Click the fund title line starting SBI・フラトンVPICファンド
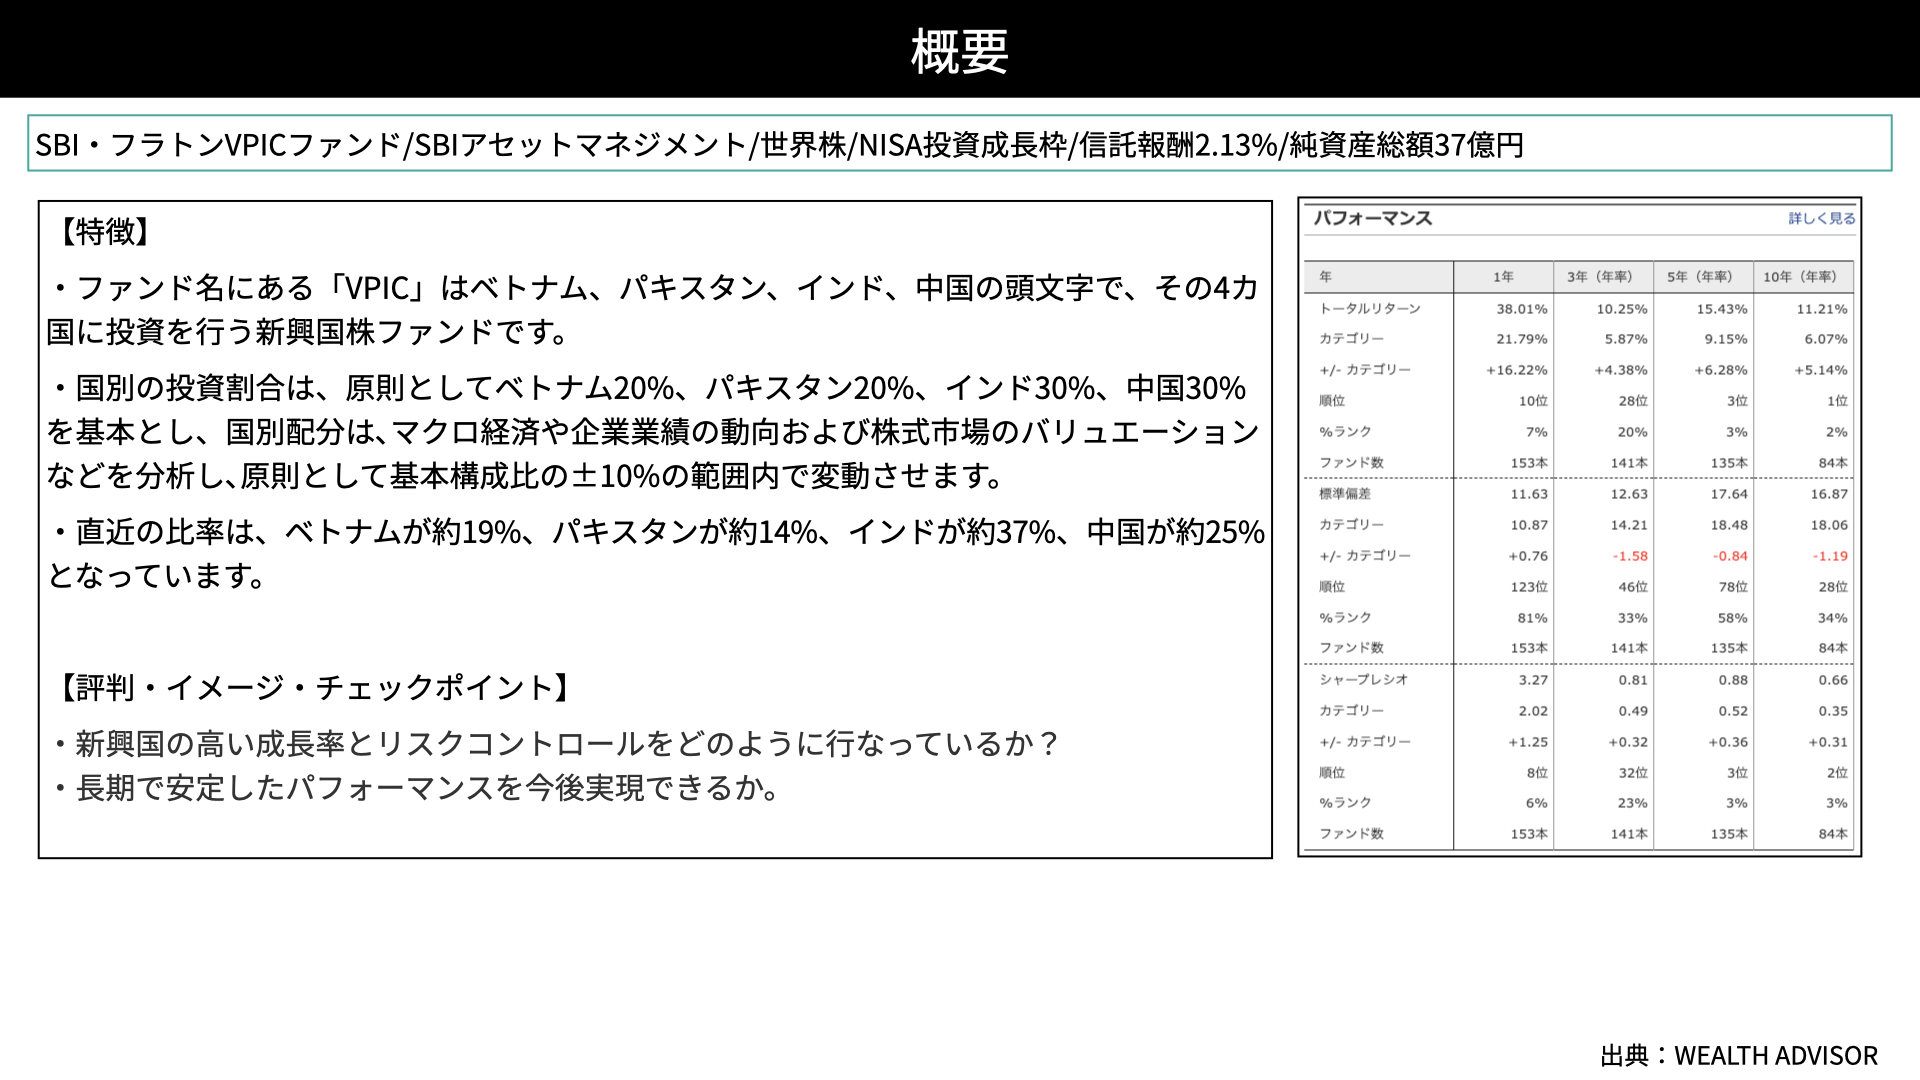This screenshot has height=1080, width=1920. click(x=780, y=145)
